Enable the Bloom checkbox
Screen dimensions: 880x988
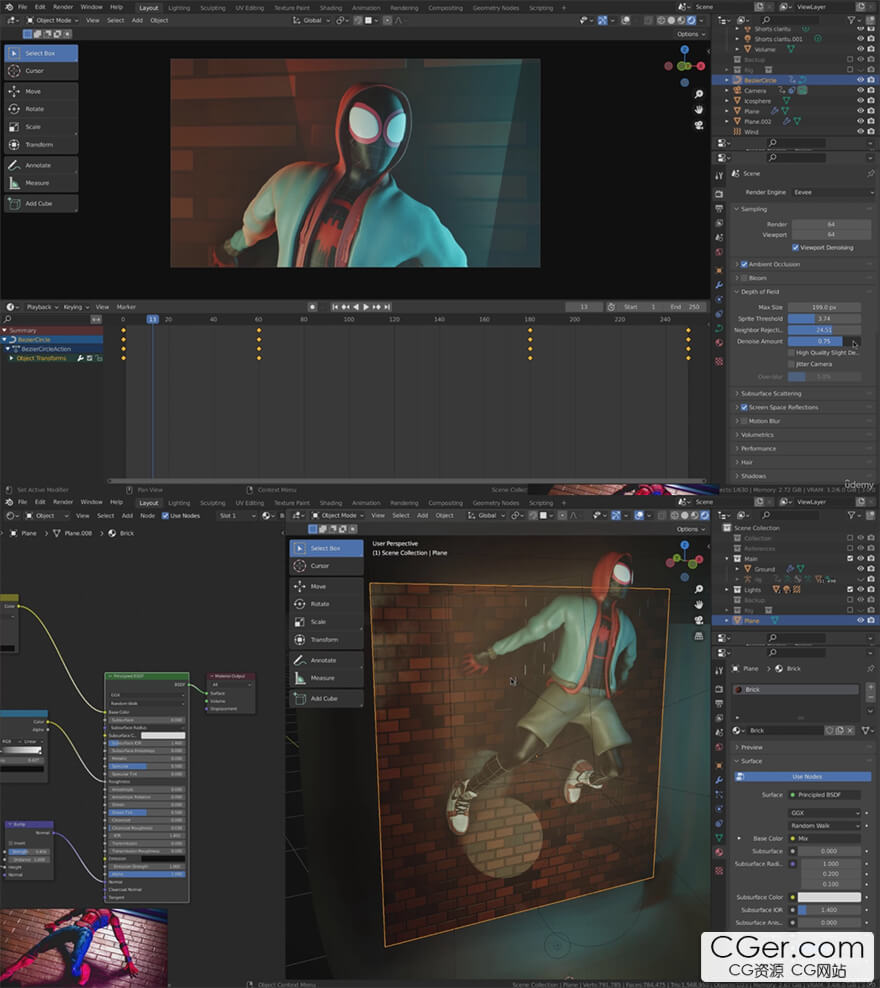pyautogui.click(x=744, y=278)
